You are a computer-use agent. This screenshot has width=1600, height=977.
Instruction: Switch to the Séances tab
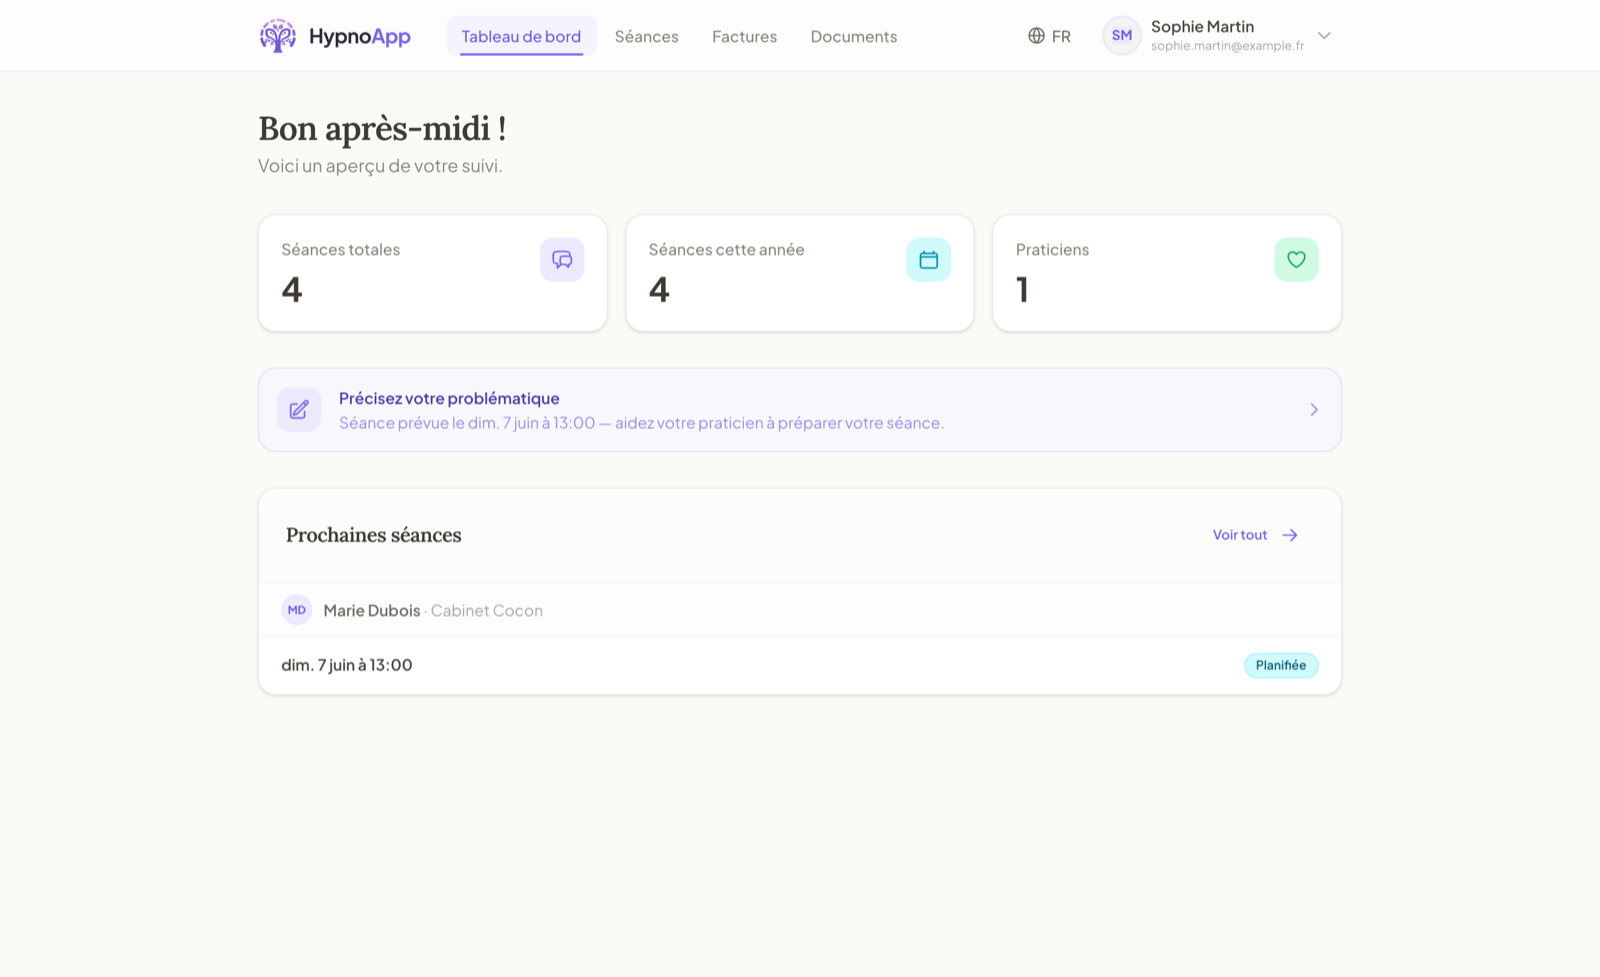point(646,36)
